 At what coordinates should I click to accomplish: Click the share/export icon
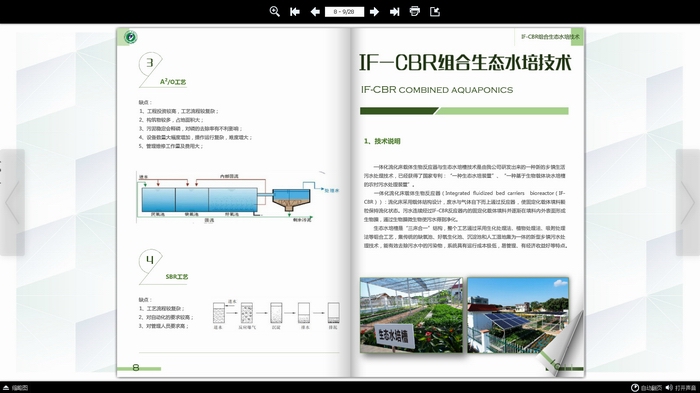coord(435,12)
